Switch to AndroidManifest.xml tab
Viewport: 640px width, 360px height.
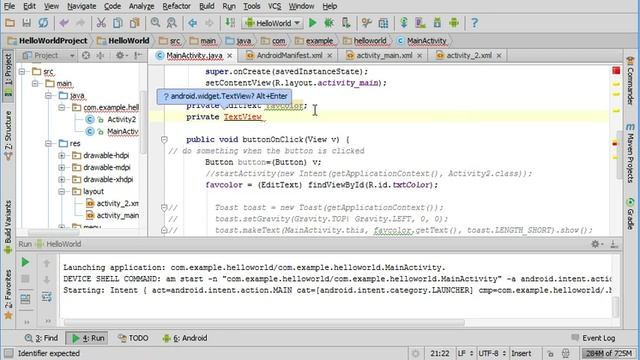coord(289,55)
